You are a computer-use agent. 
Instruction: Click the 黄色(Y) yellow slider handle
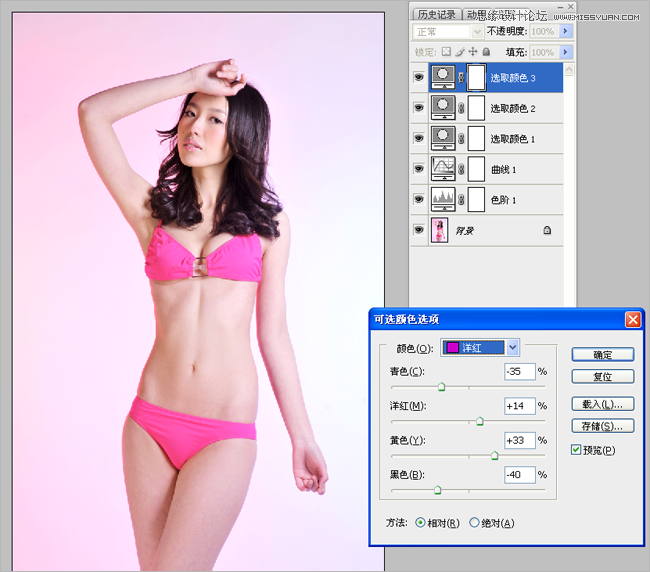tap(495, 456)
